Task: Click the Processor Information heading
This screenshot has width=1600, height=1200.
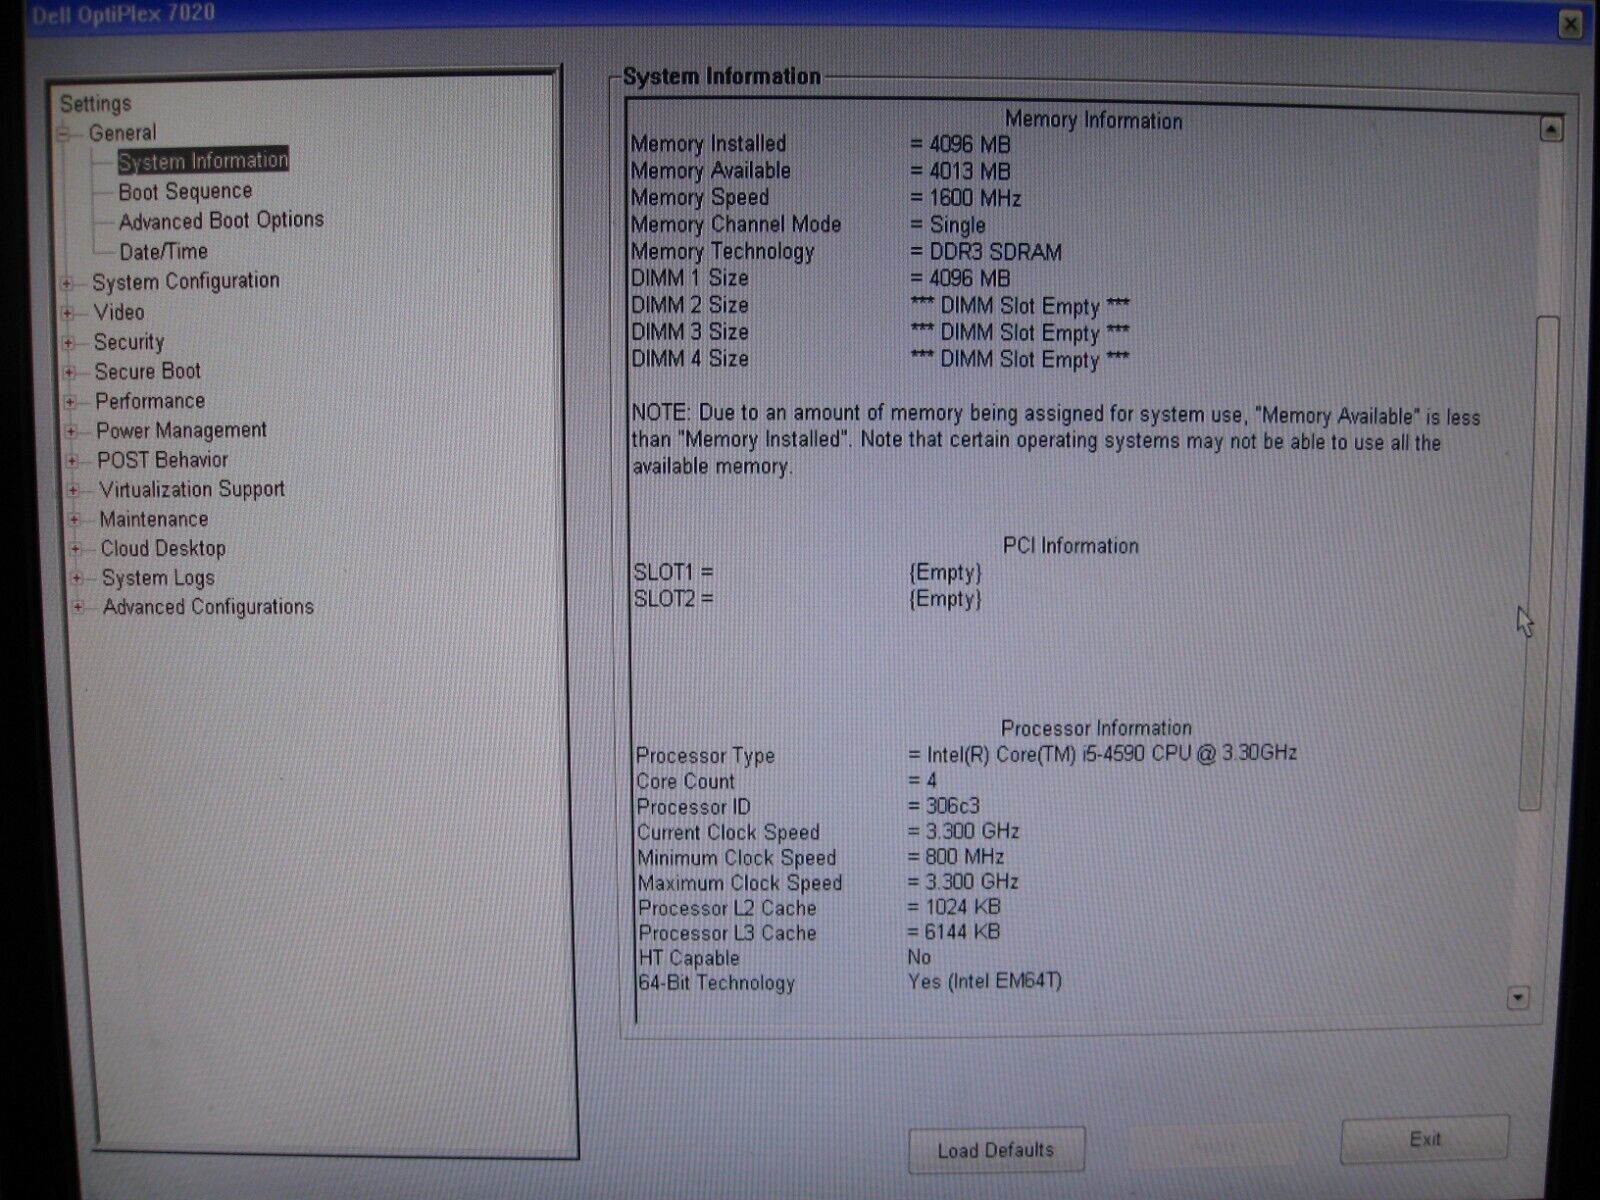Action: [1096, 728]
